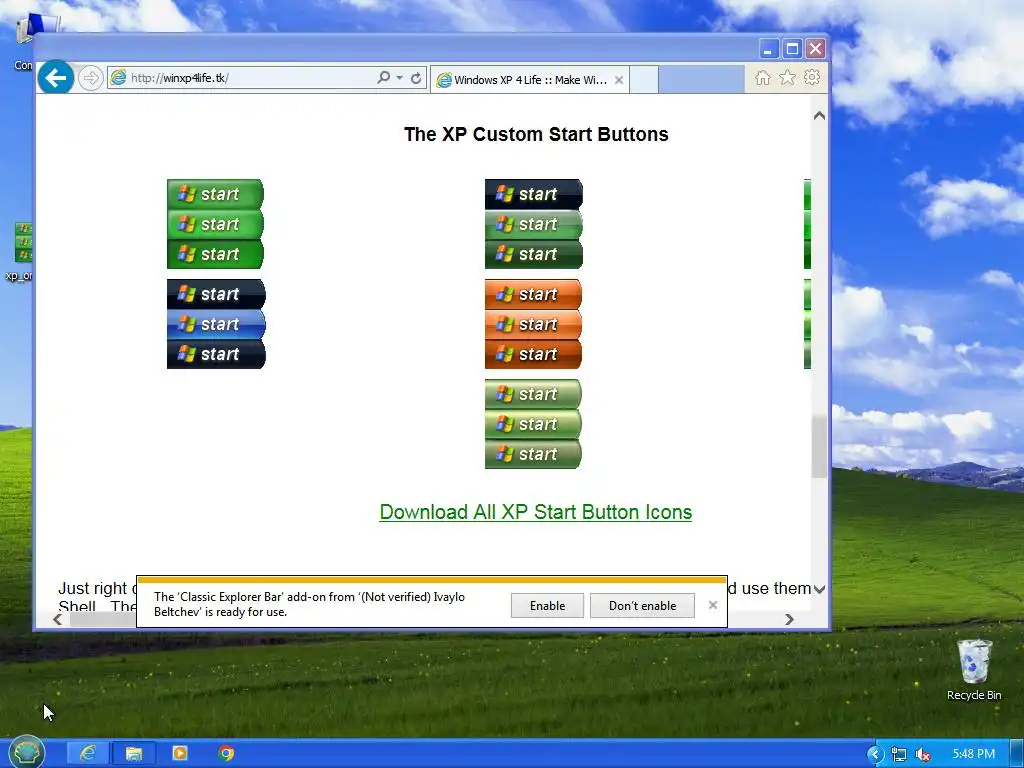Click Enable for Classic Explorer Bar add-on
Image resolution: width=1024 pixels, height=768 pixels.
[x=547, y=605]
